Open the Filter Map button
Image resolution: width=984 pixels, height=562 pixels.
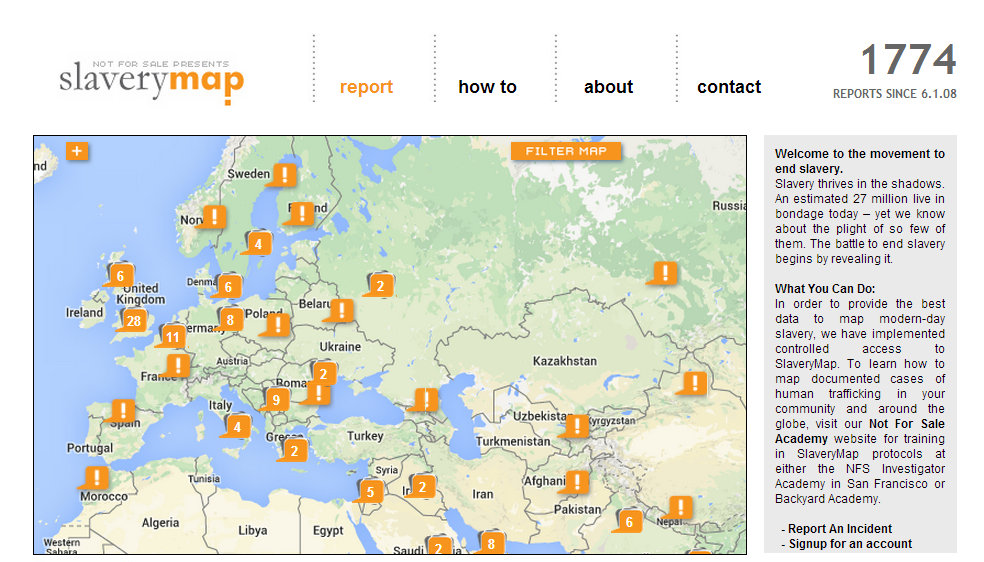[x=566, y=151]
